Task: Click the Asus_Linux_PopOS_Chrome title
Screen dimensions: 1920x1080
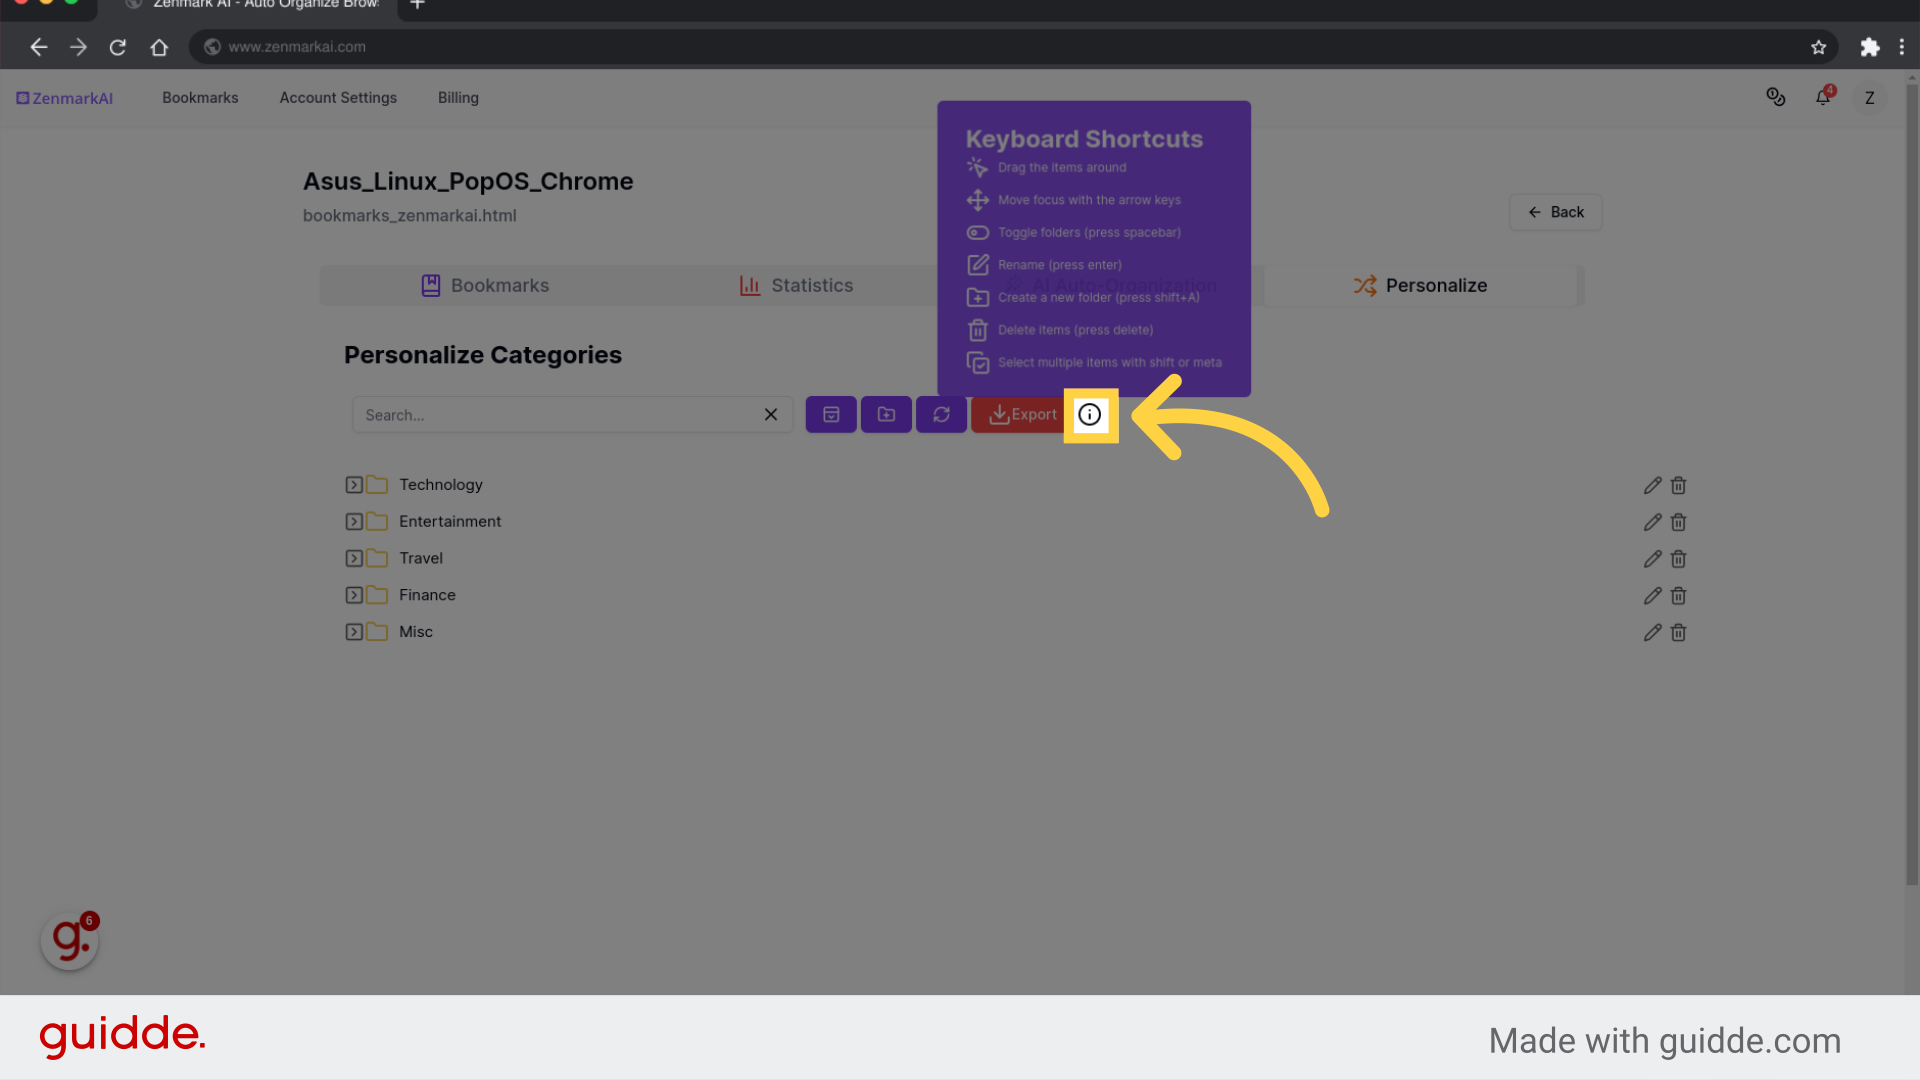Action: click(468, 181)
